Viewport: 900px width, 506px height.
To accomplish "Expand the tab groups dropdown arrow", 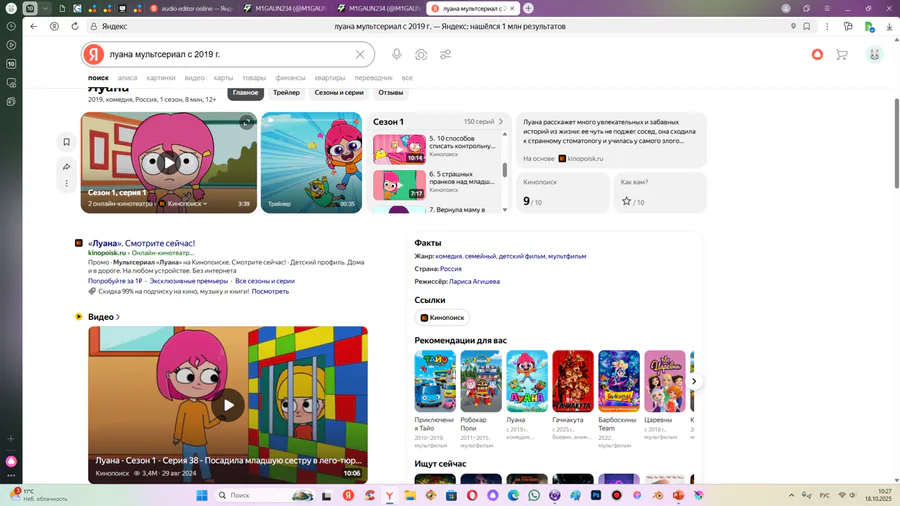I will (45, 9).
